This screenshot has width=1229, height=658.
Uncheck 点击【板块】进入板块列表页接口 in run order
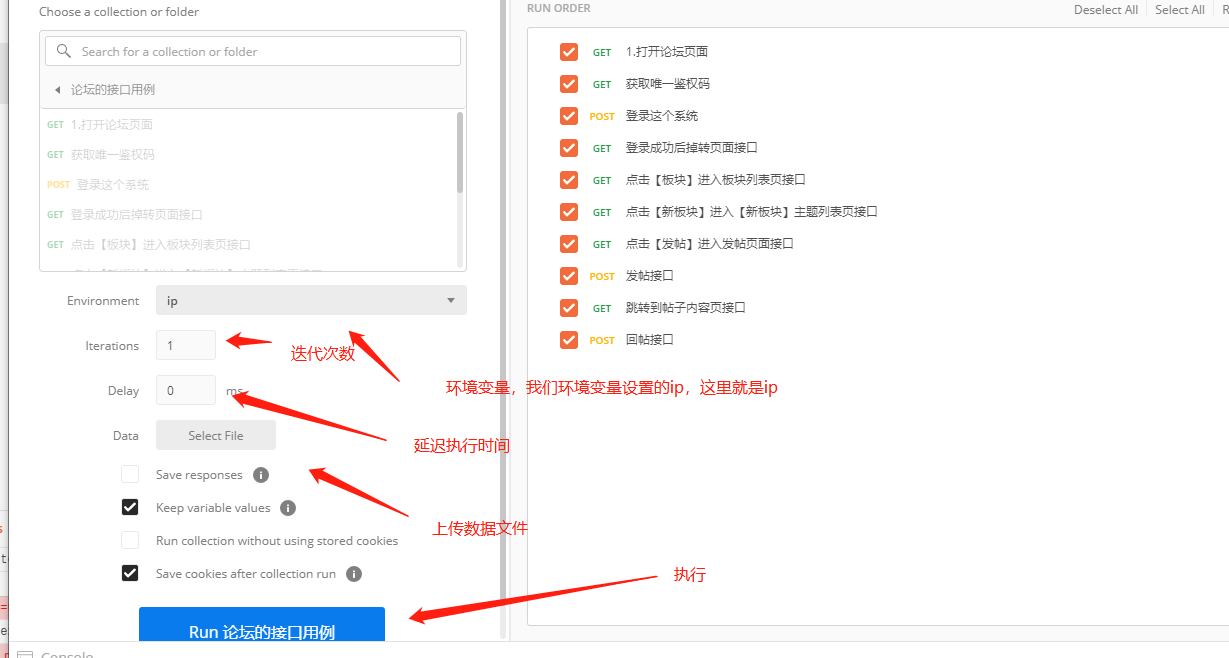pos(569,180)
